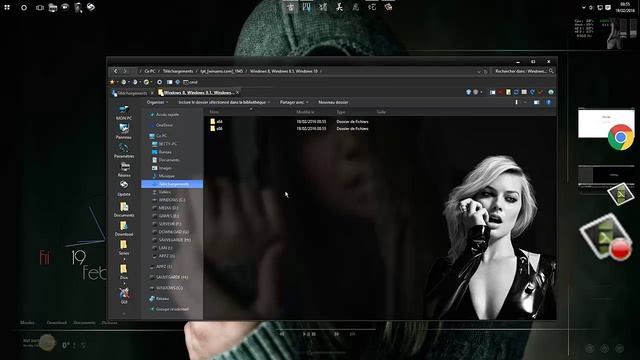Close the Windows 8, Windows 8.1 tab
Screen dimensions: 640x360
(238, 93)
